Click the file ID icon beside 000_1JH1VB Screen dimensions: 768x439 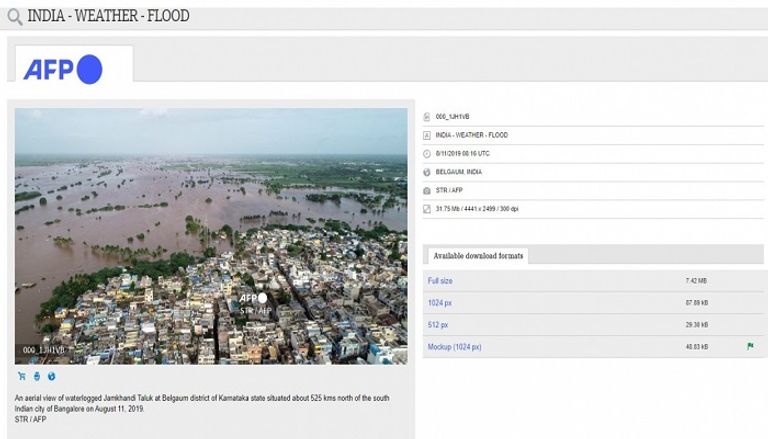coord(427,117)
